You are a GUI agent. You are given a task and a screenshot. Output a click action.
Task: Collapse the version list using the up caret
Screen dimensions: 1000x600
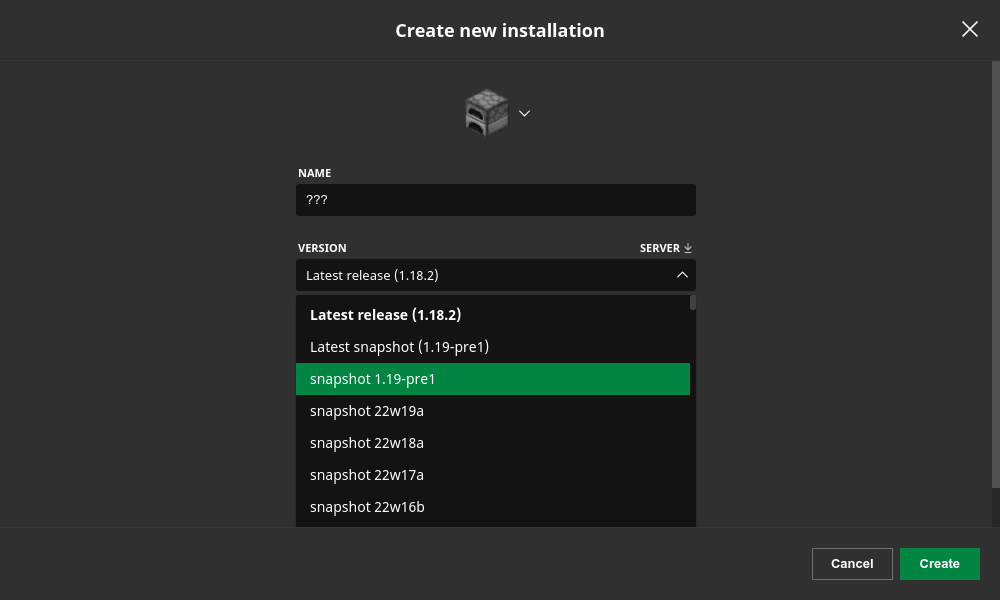pyautogui.click(x=682, y=275)
